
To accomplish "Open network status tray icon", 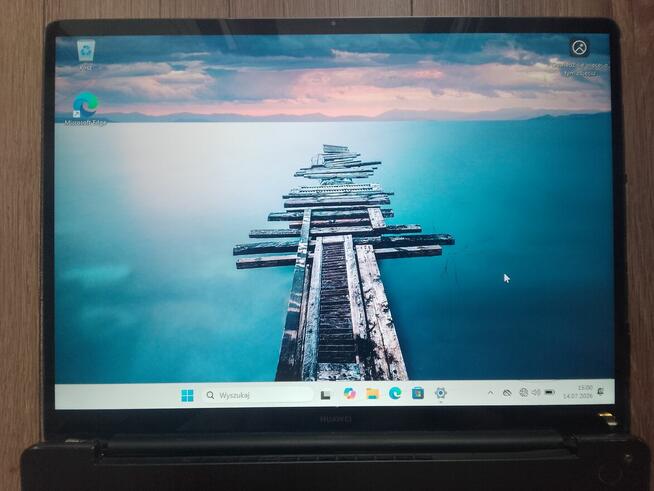I will (x=523, y=393).
